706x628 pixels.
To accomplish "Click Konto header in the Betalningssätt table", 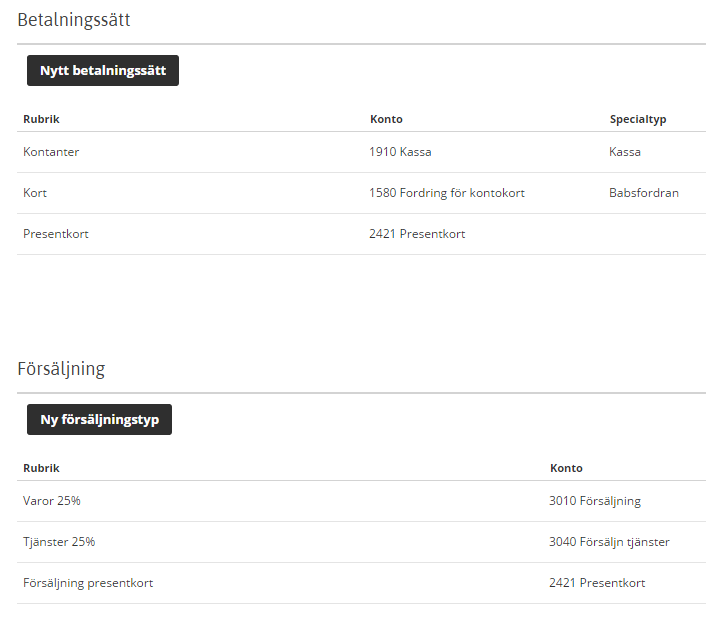I will [386, 119].
